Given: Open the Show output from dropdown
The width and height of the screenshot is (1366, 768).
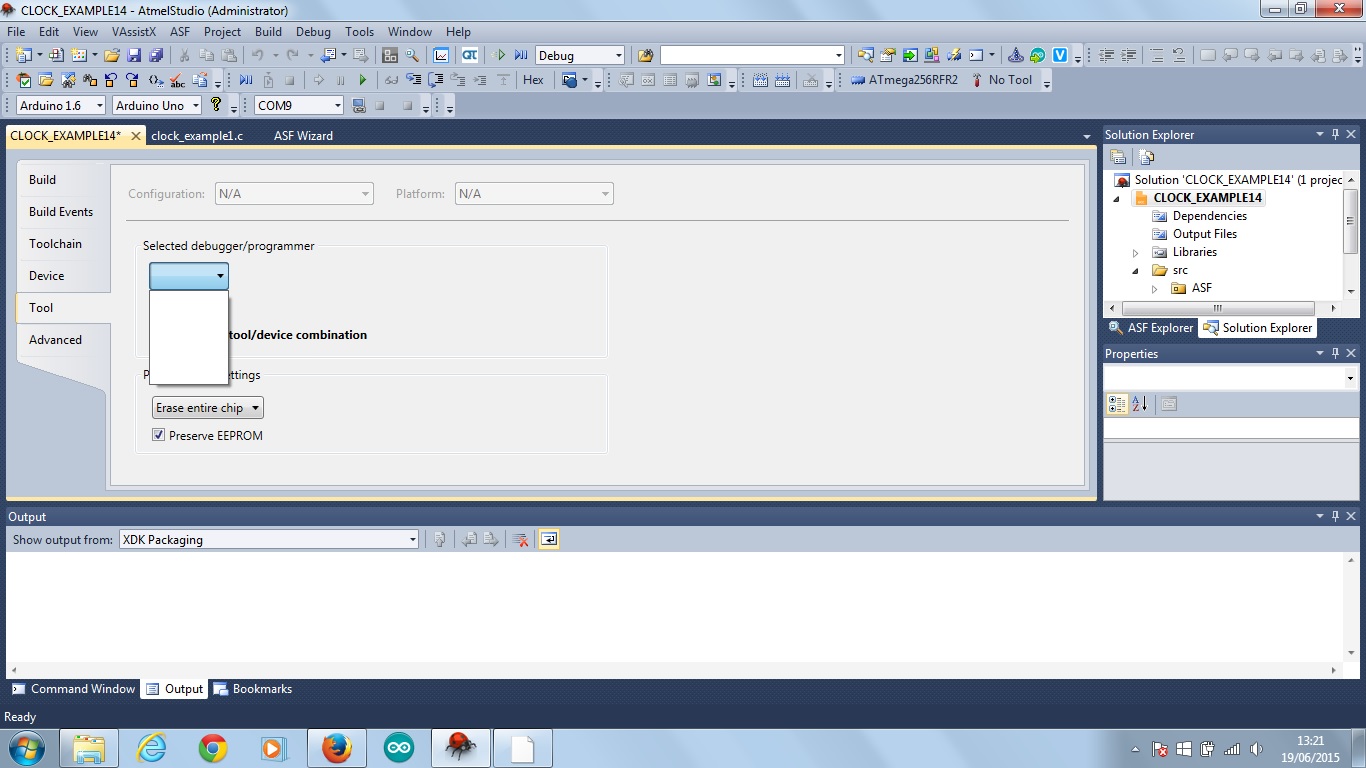Looking at the screenshot, I should 268,540.
